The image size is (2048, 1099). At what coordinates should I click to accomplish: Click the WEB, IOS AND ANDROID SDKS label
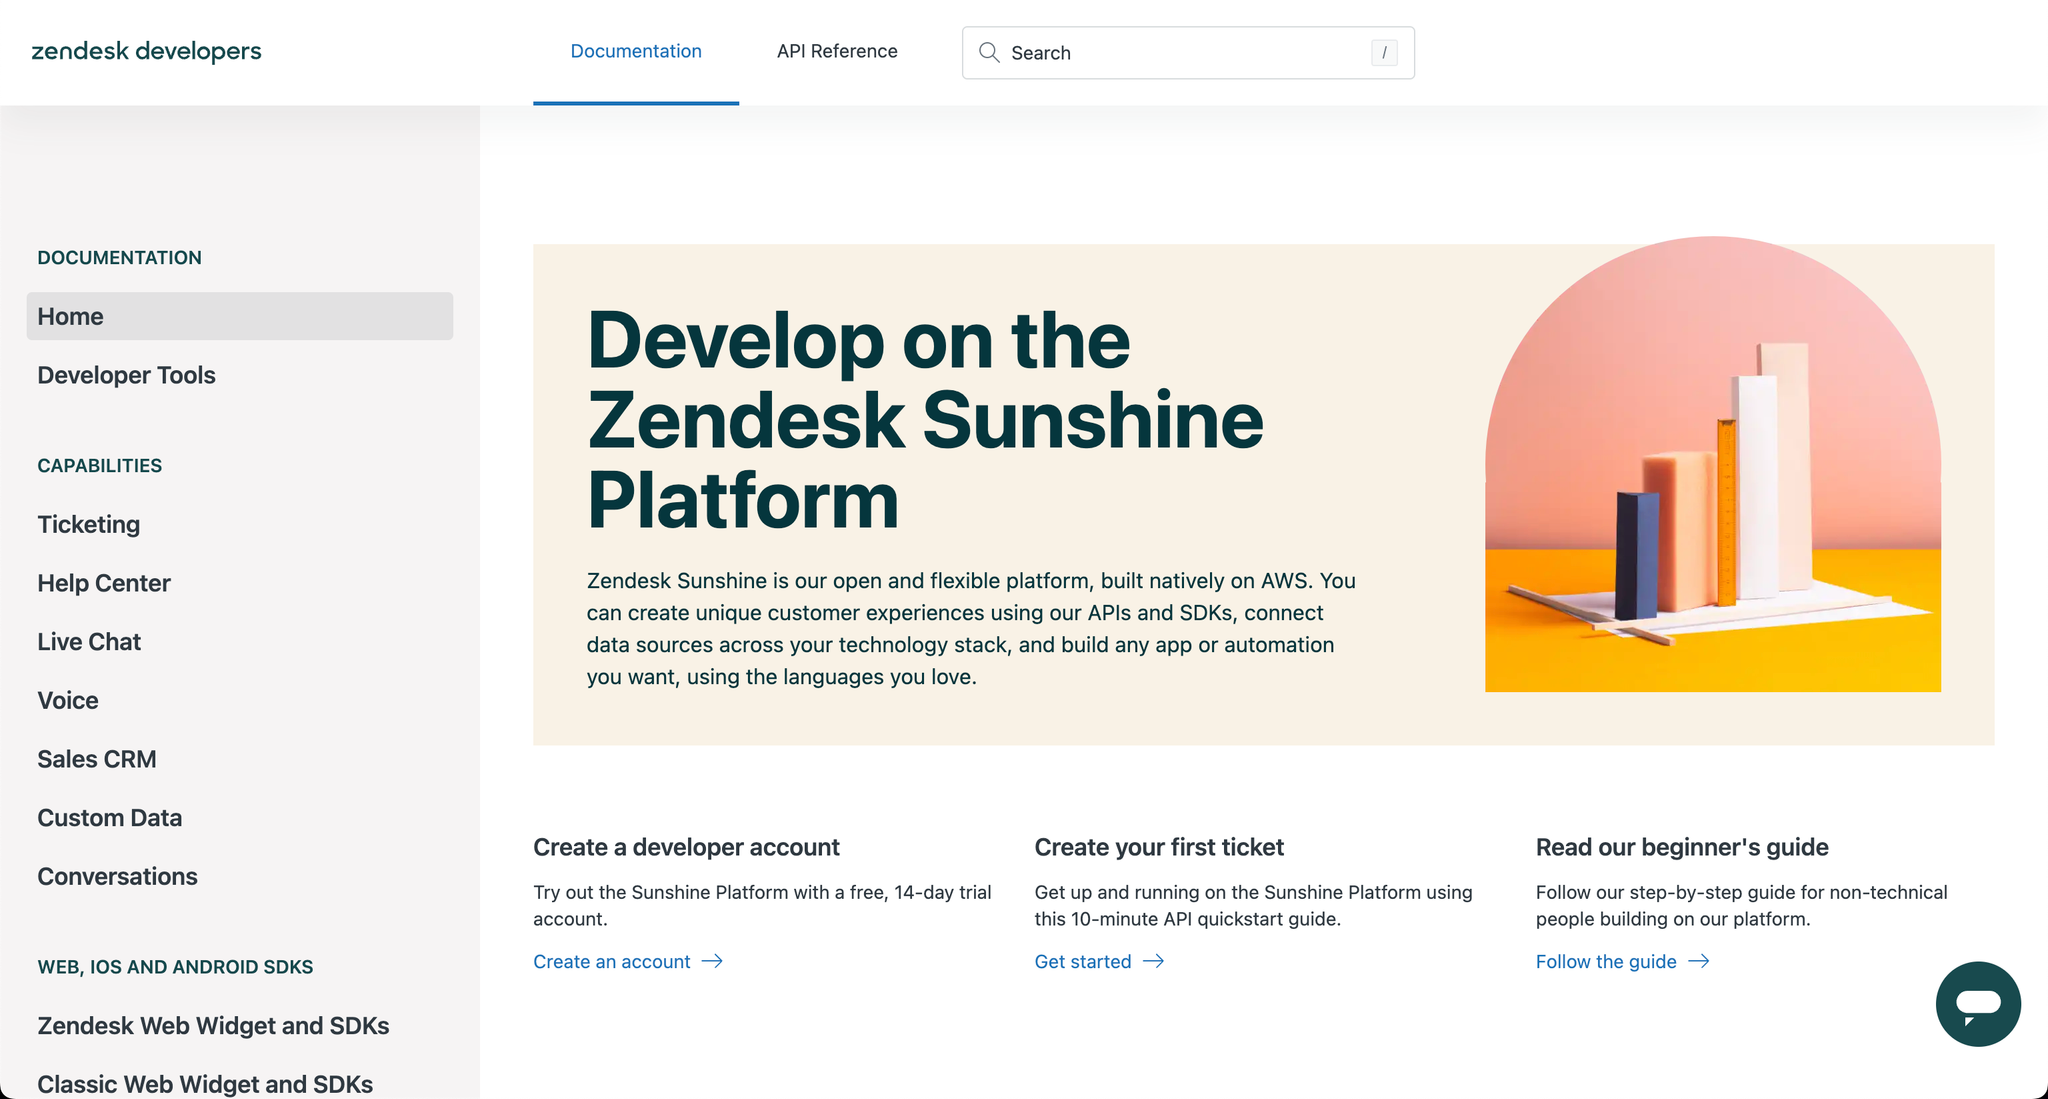[x=175, y=967]
